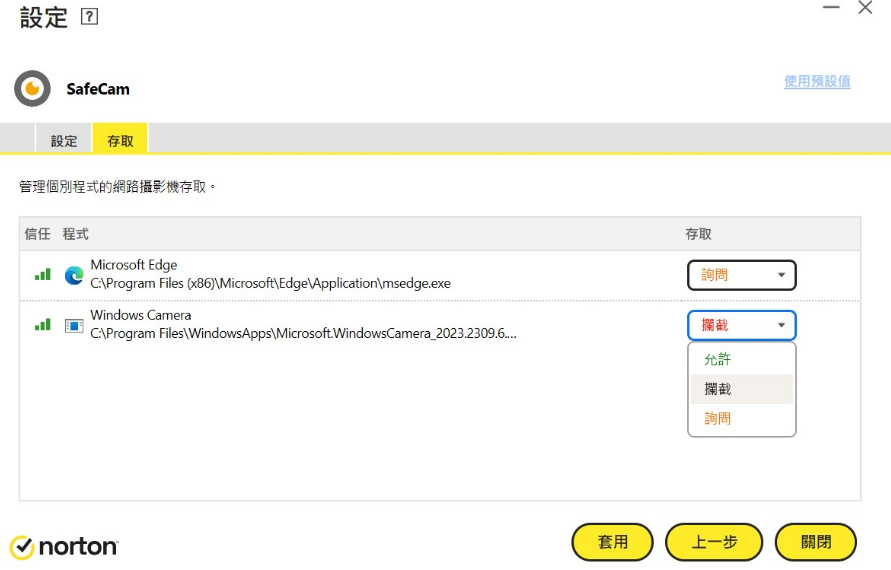Select the WindowsCamera path text
891x570 pixels.
[x=303, y=333]
